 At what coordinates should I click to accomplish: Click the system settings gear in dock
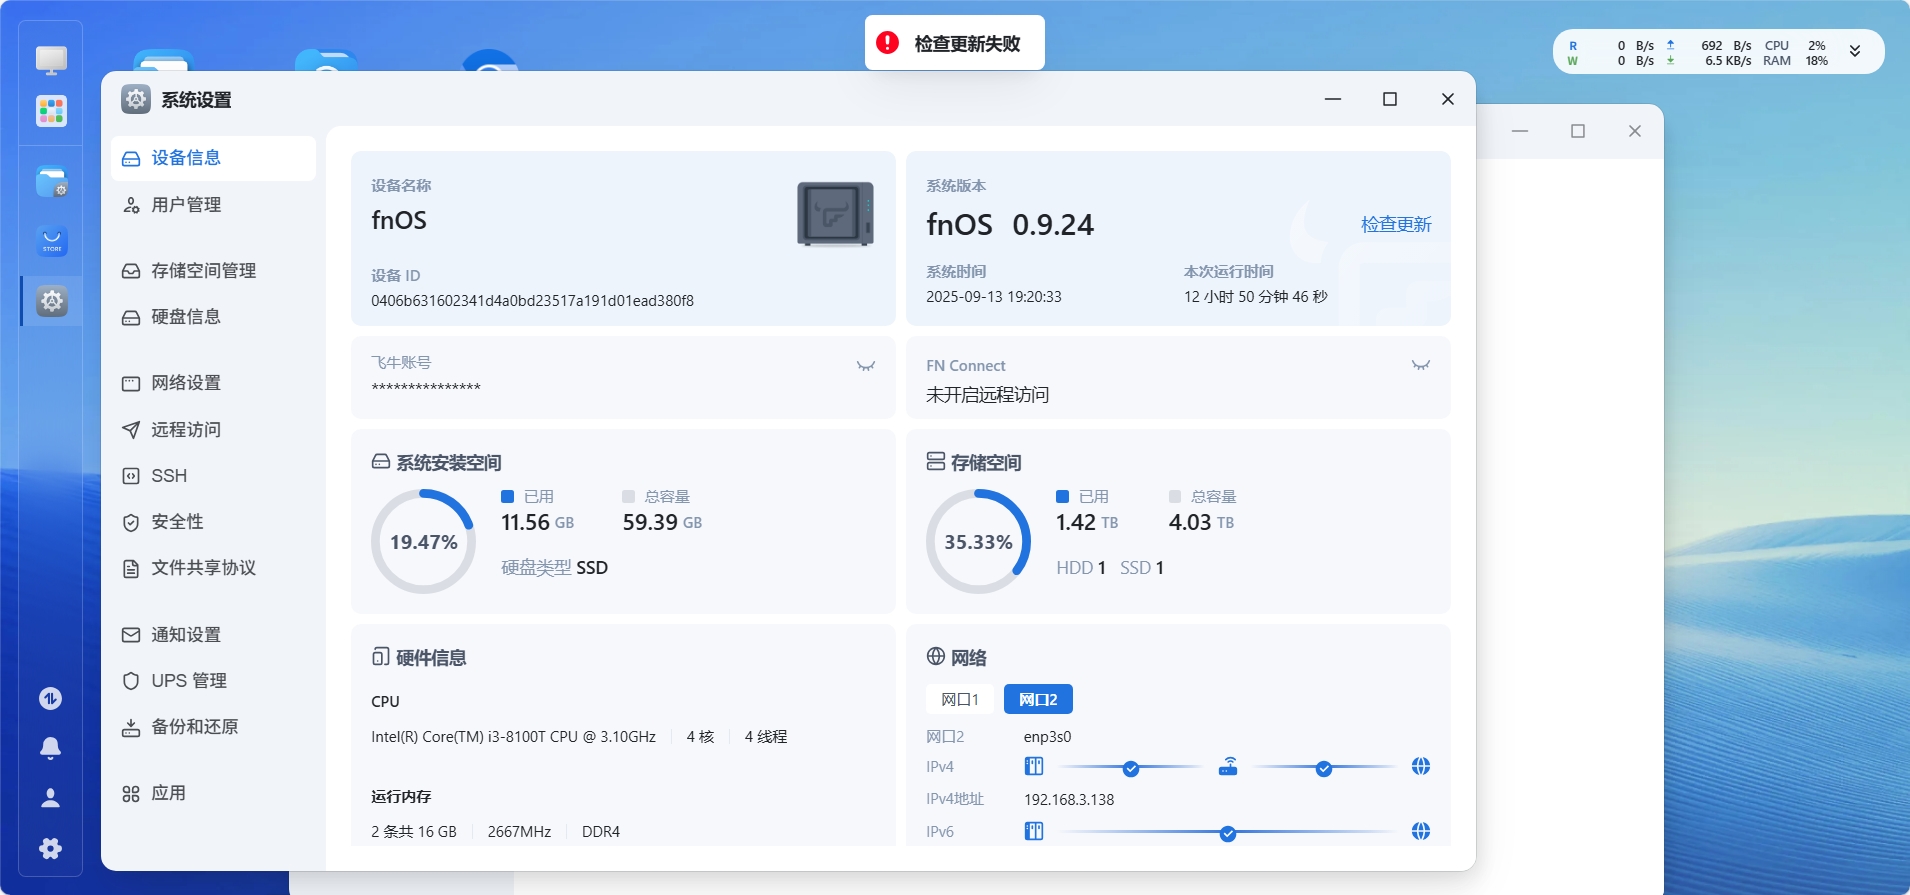(x=51, y=301)
